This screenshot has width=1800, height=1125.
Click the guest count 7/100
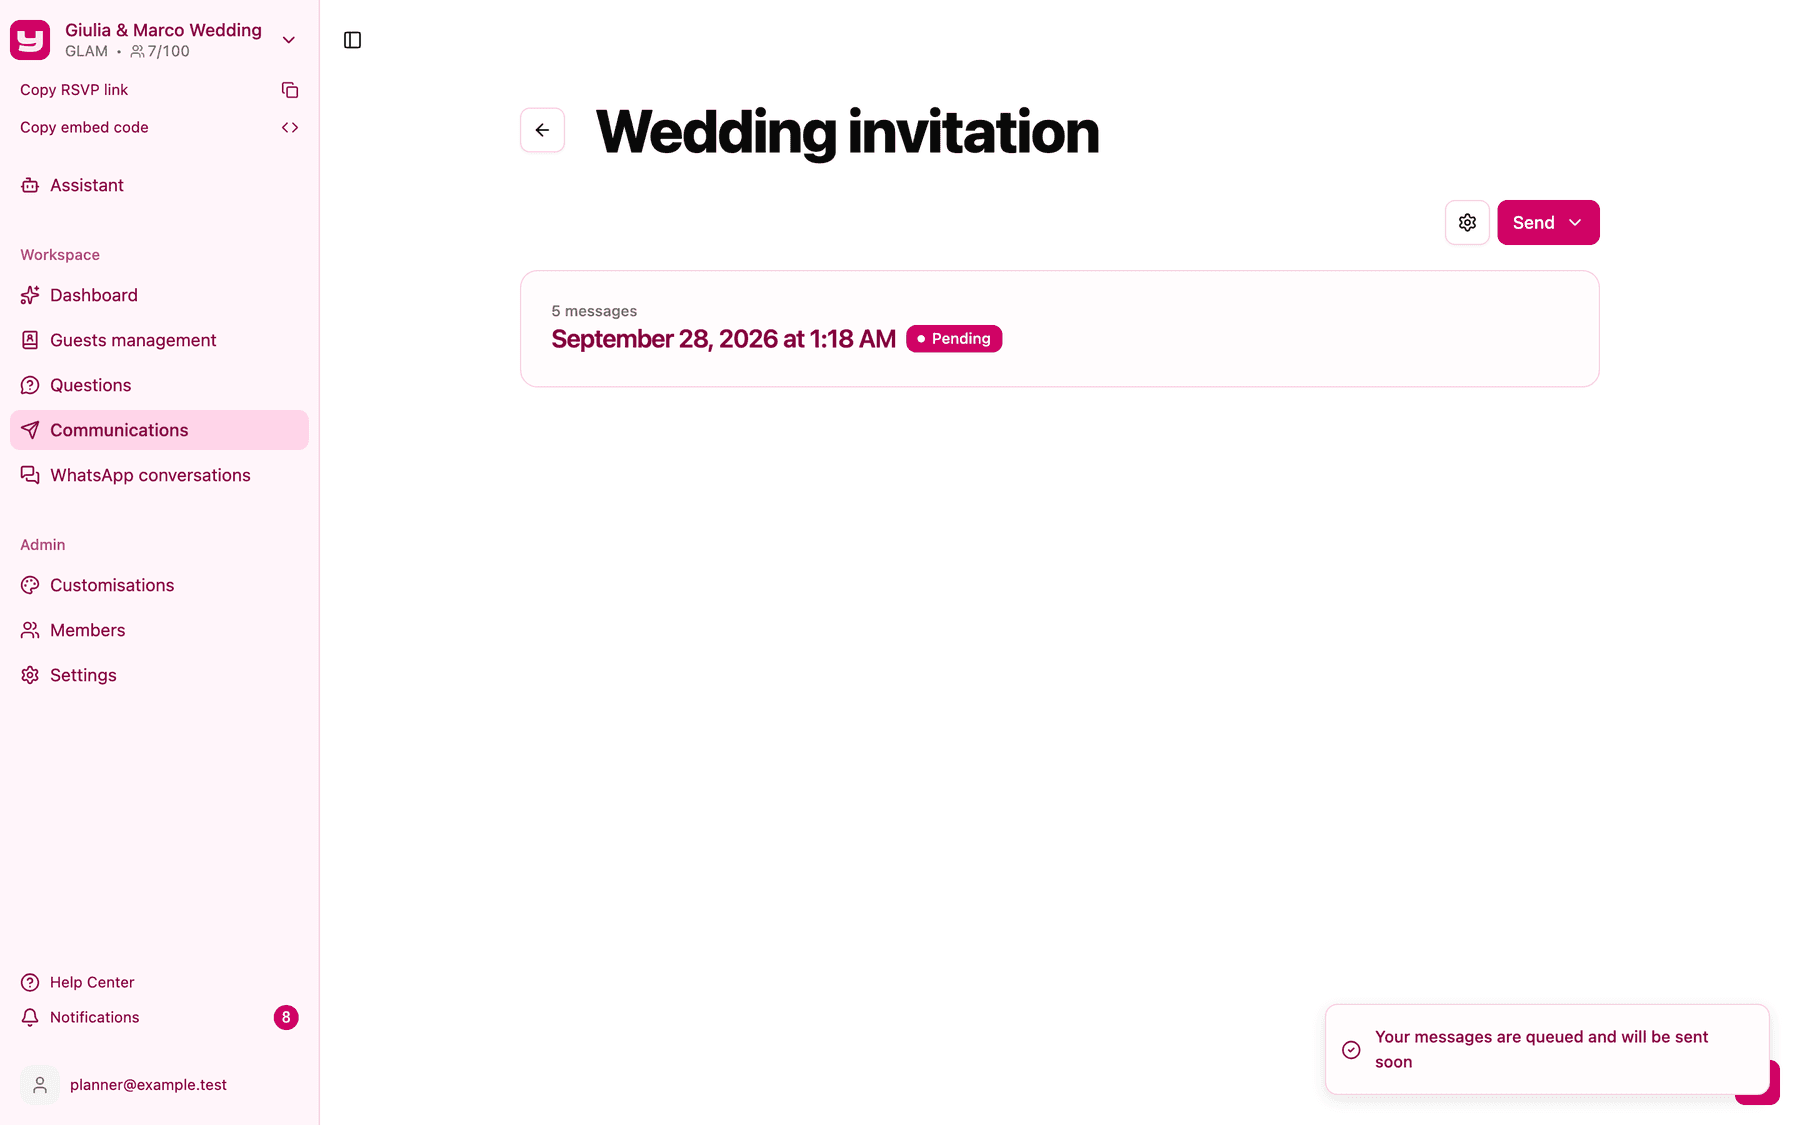pyautogui.click(x=160, y=51)
